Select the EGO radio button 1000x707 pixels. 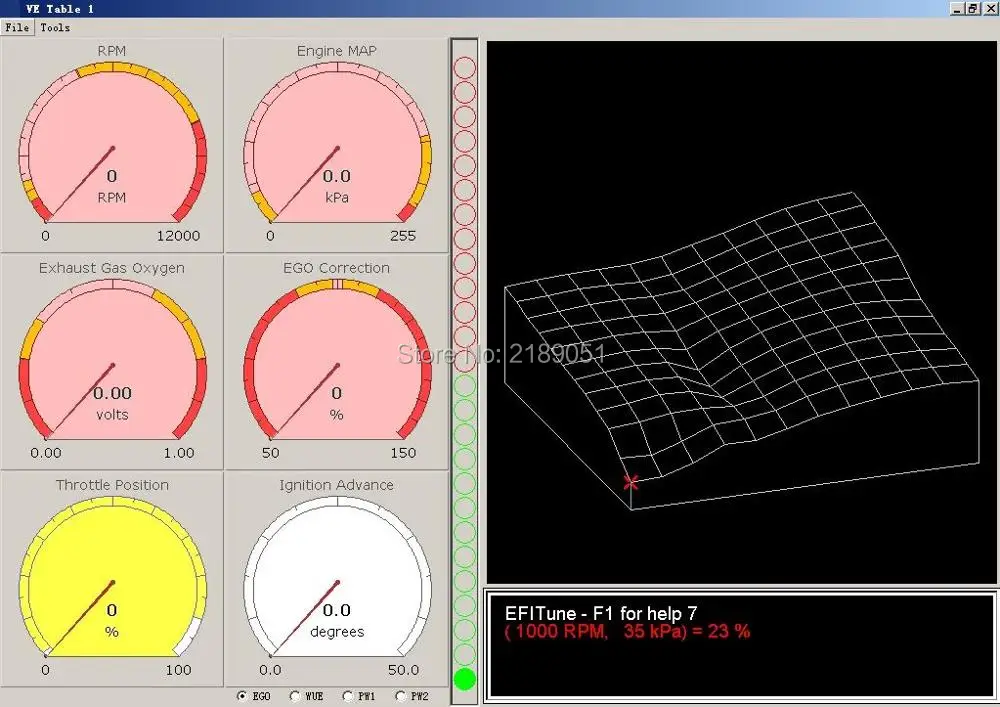(243, 696)
